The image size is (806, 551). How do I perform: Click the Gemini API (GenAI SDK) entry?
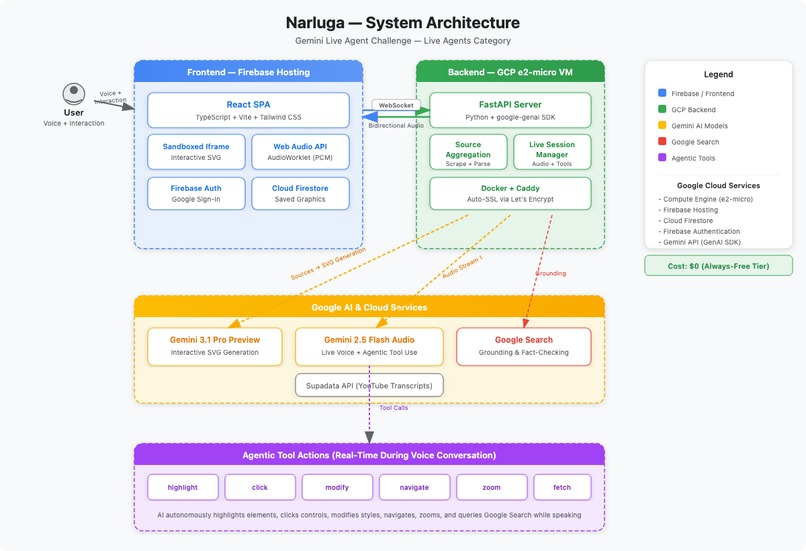[699, 242]
